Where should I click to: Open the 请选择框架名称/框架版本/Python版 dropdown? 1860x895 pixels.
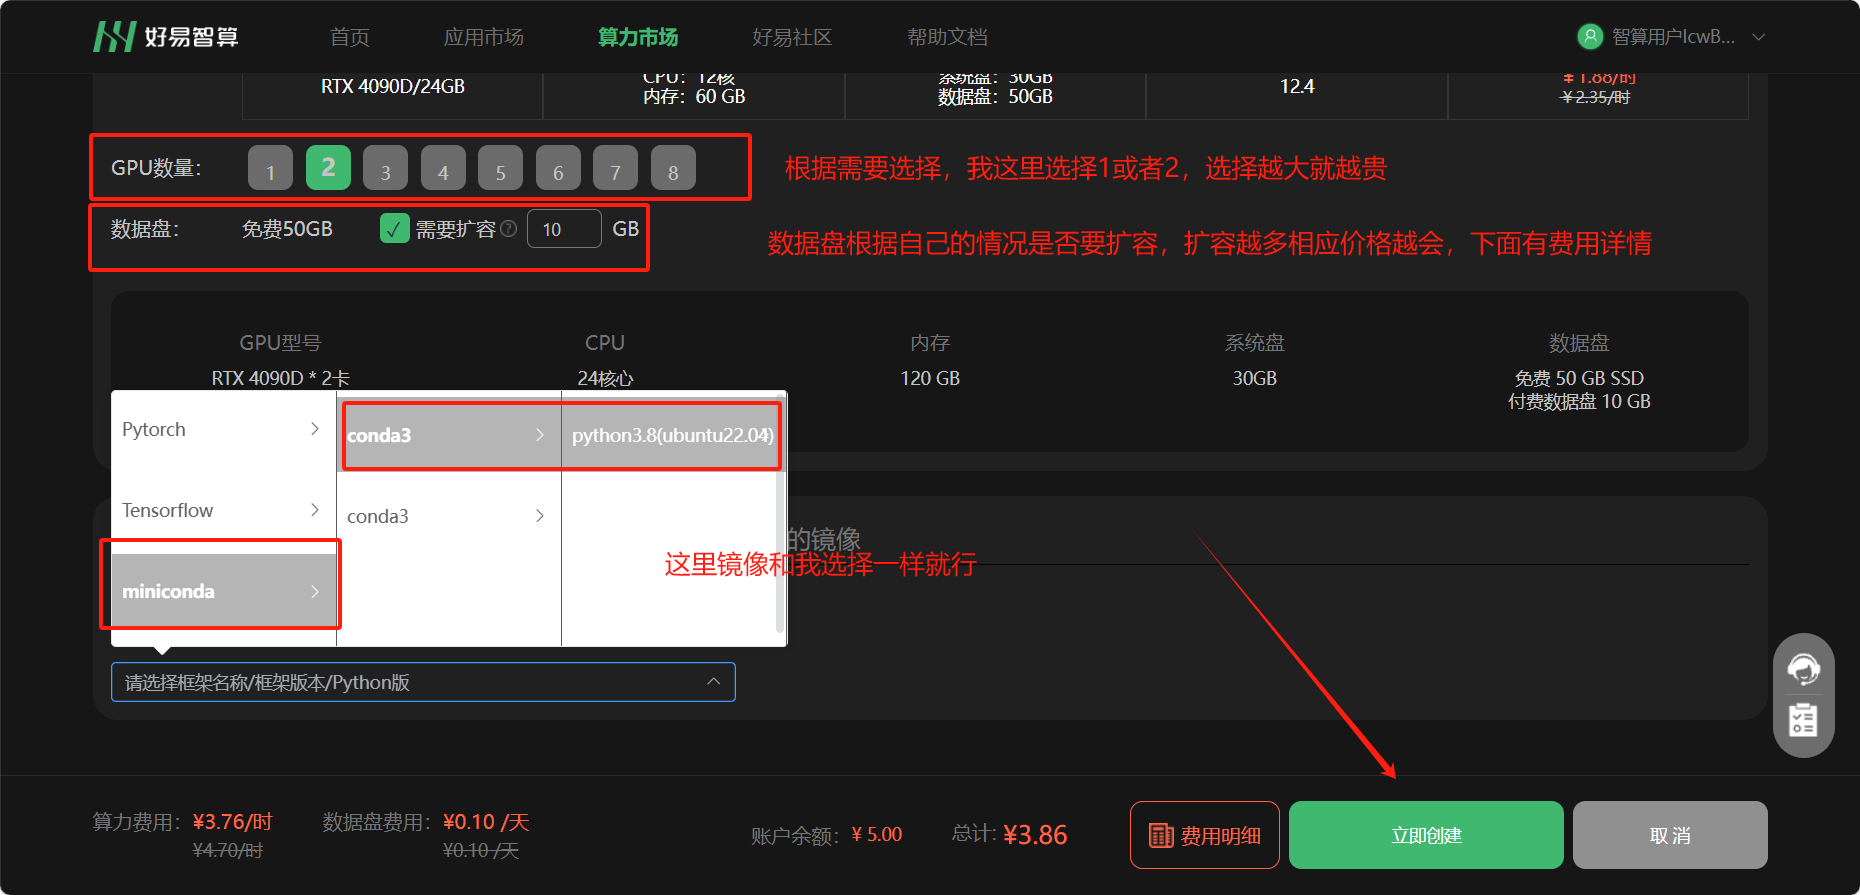(423, 682)
